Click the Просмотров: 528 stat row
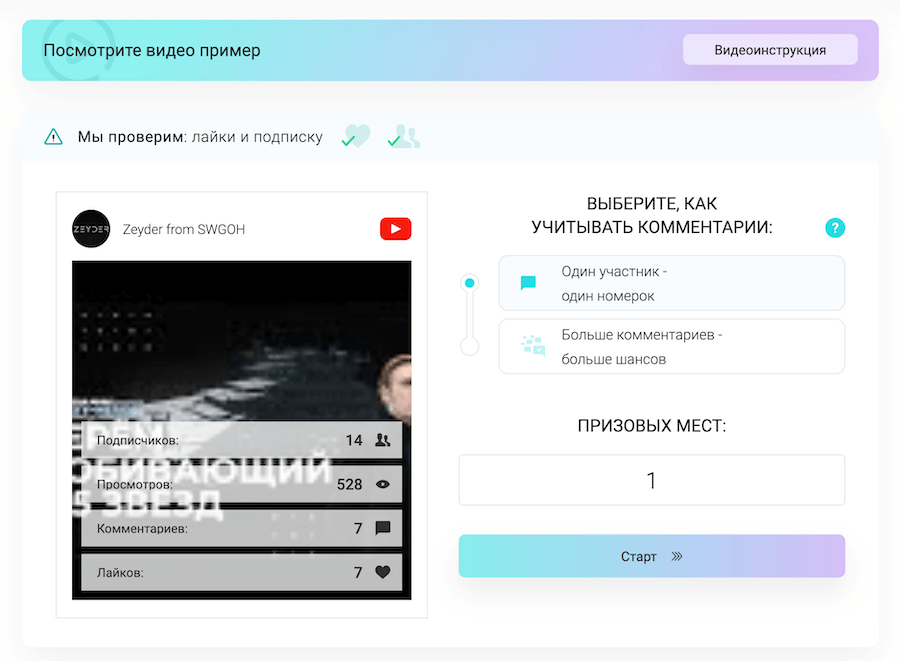 [x=242, y=484]
